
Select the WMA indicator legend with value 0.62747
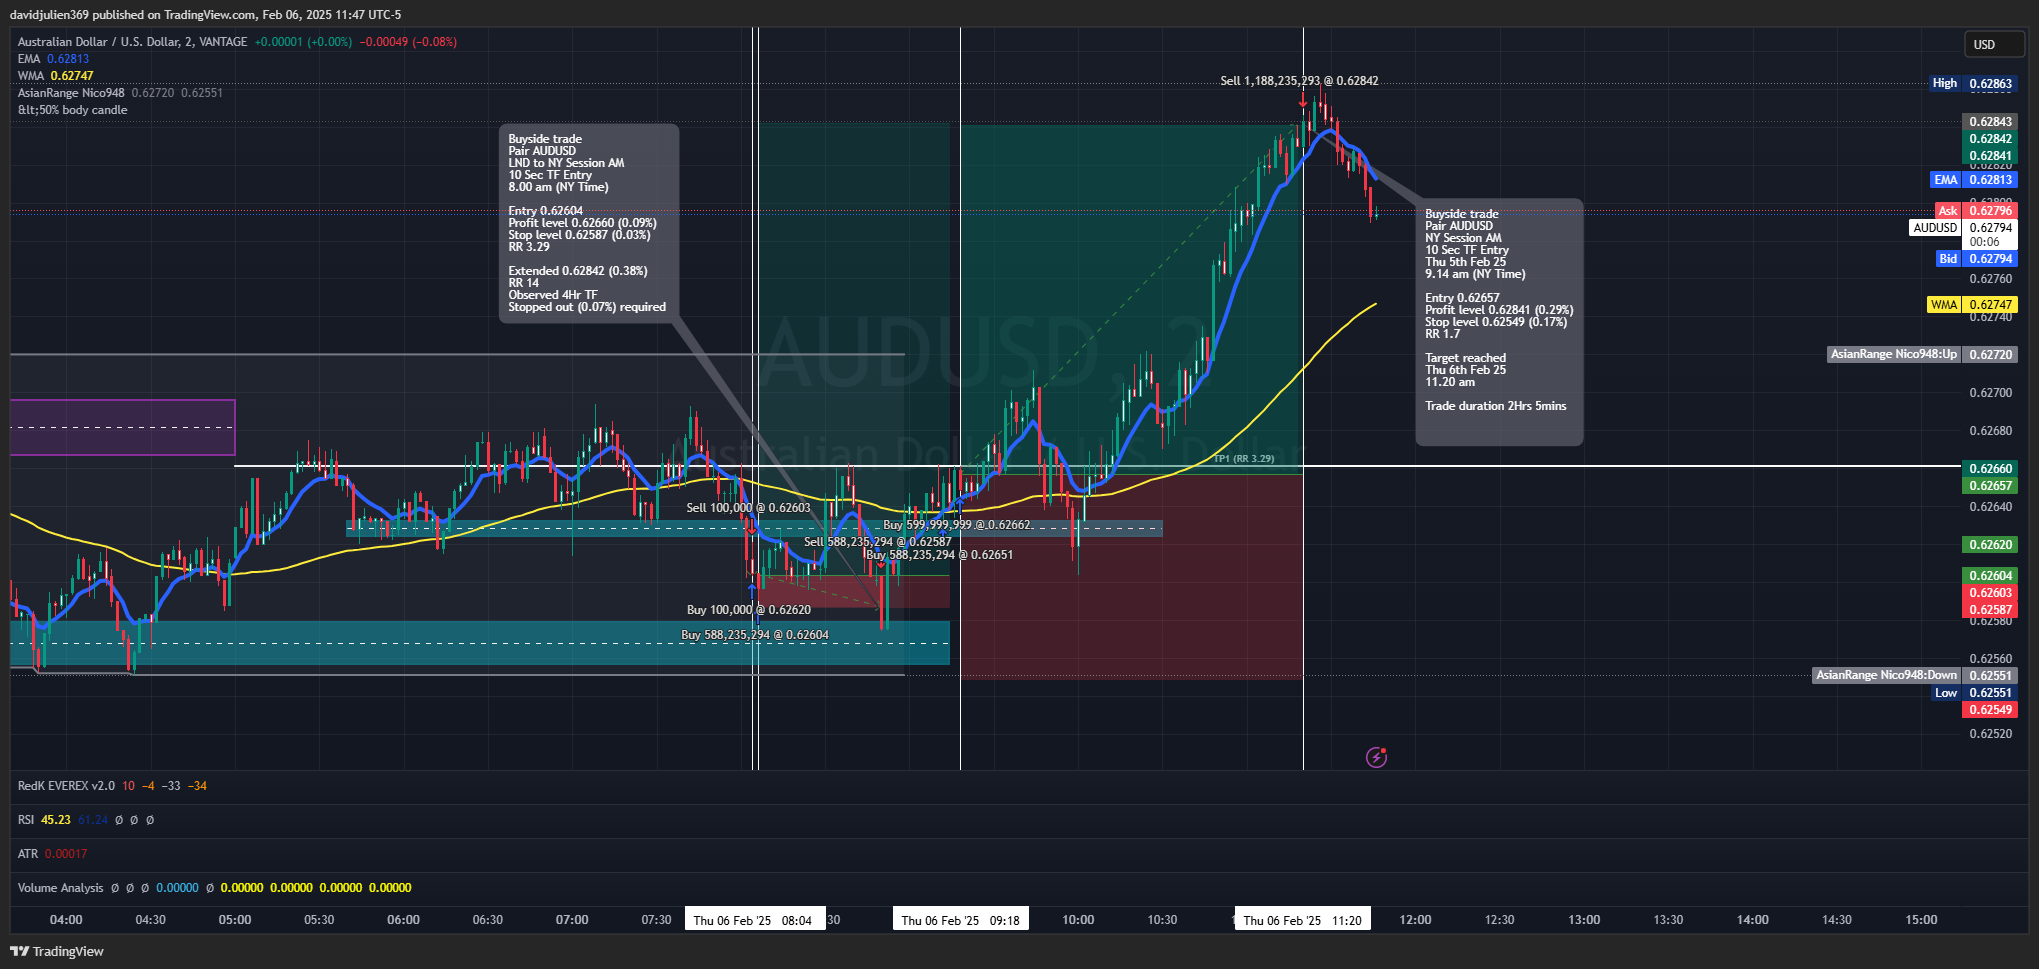click(55, 76)
